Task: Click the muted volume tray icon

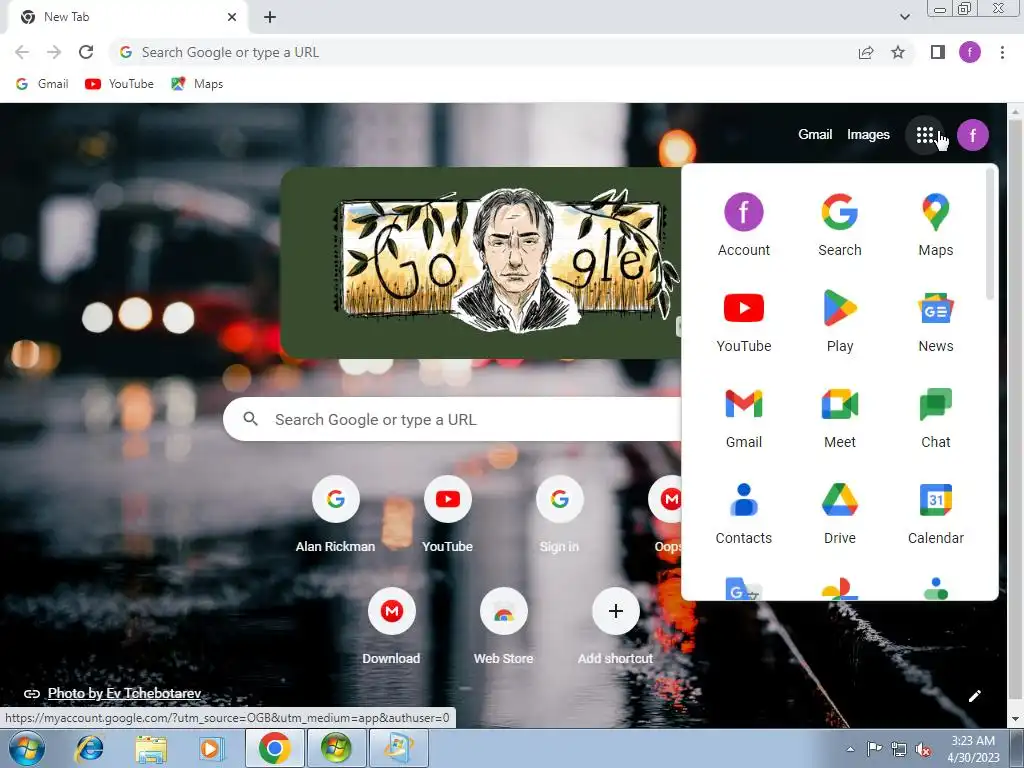Action: tap(923, 749)
